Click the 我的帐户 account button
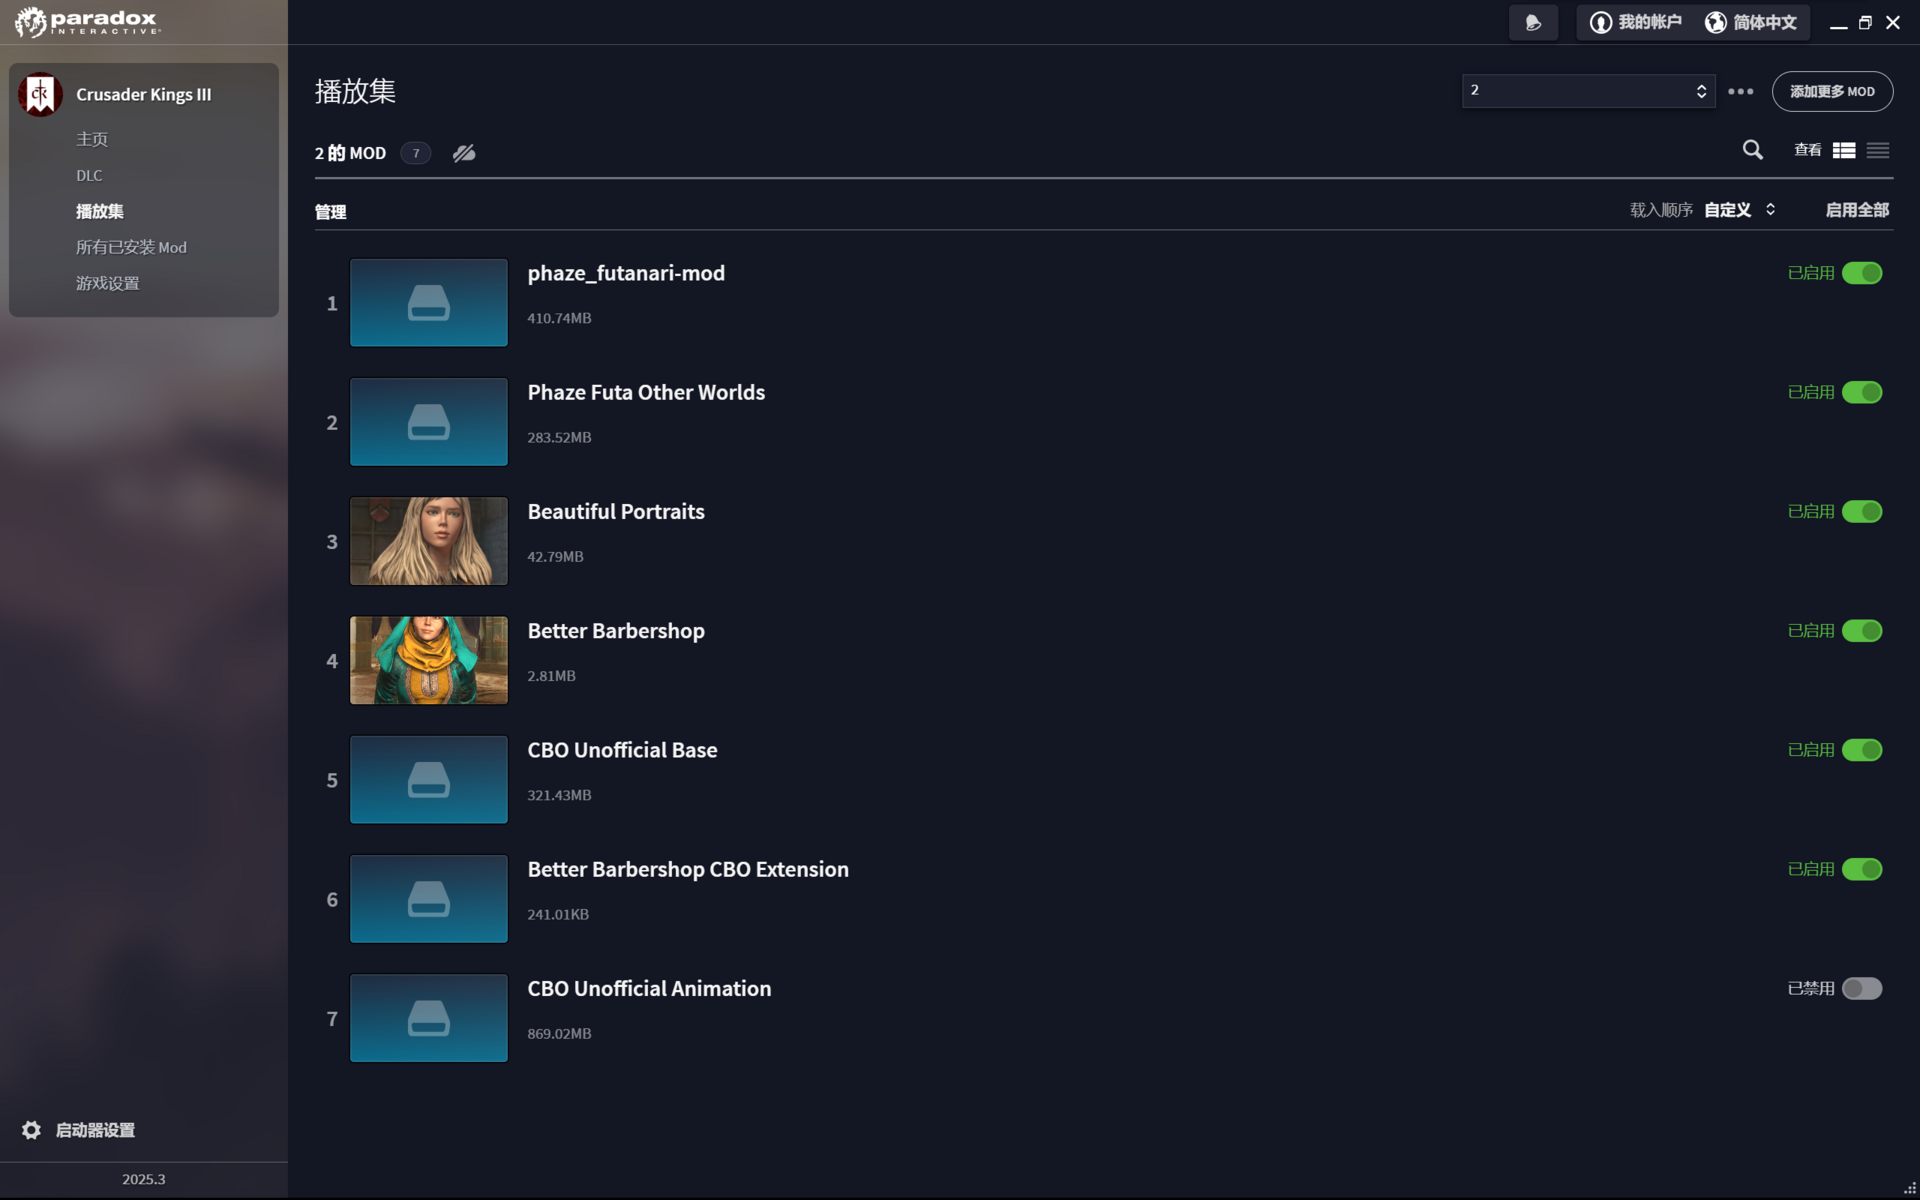This screenshot has height=1200, width=1920. click(x=1636, y=22)
